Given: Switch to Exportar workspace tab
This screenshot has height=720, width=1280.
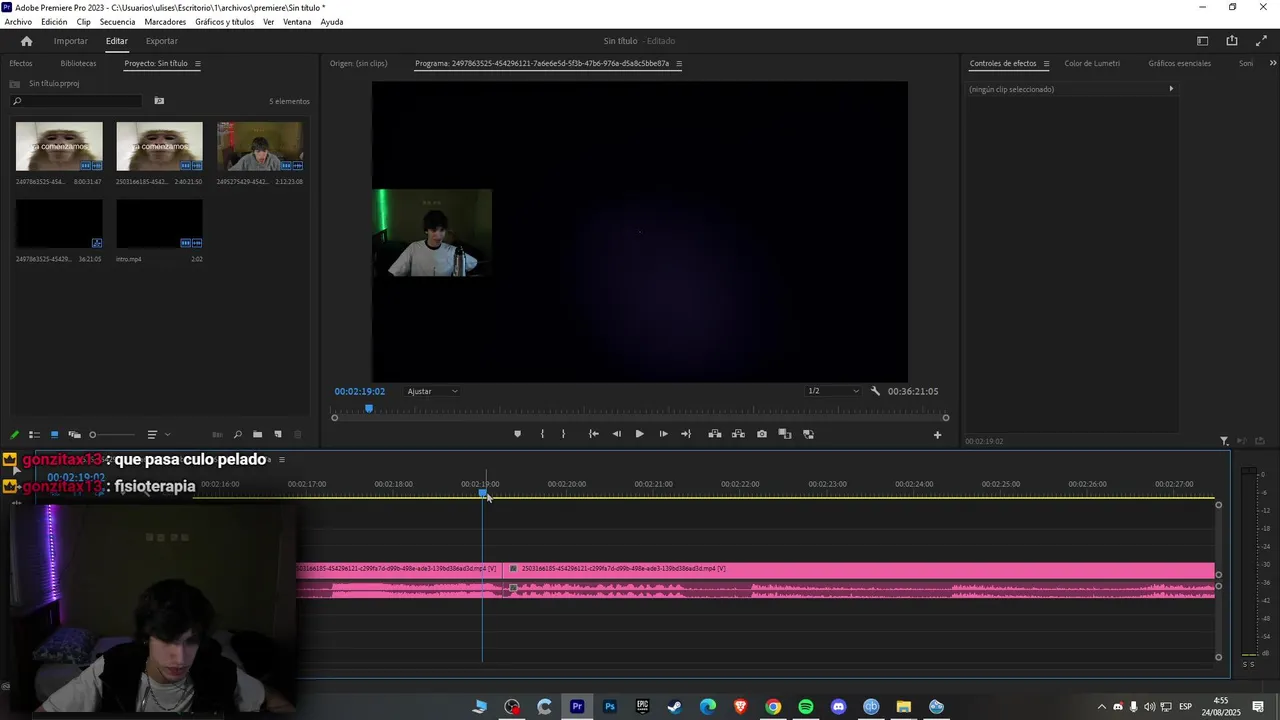Looking at the screenshot, I should coord(161,41).
